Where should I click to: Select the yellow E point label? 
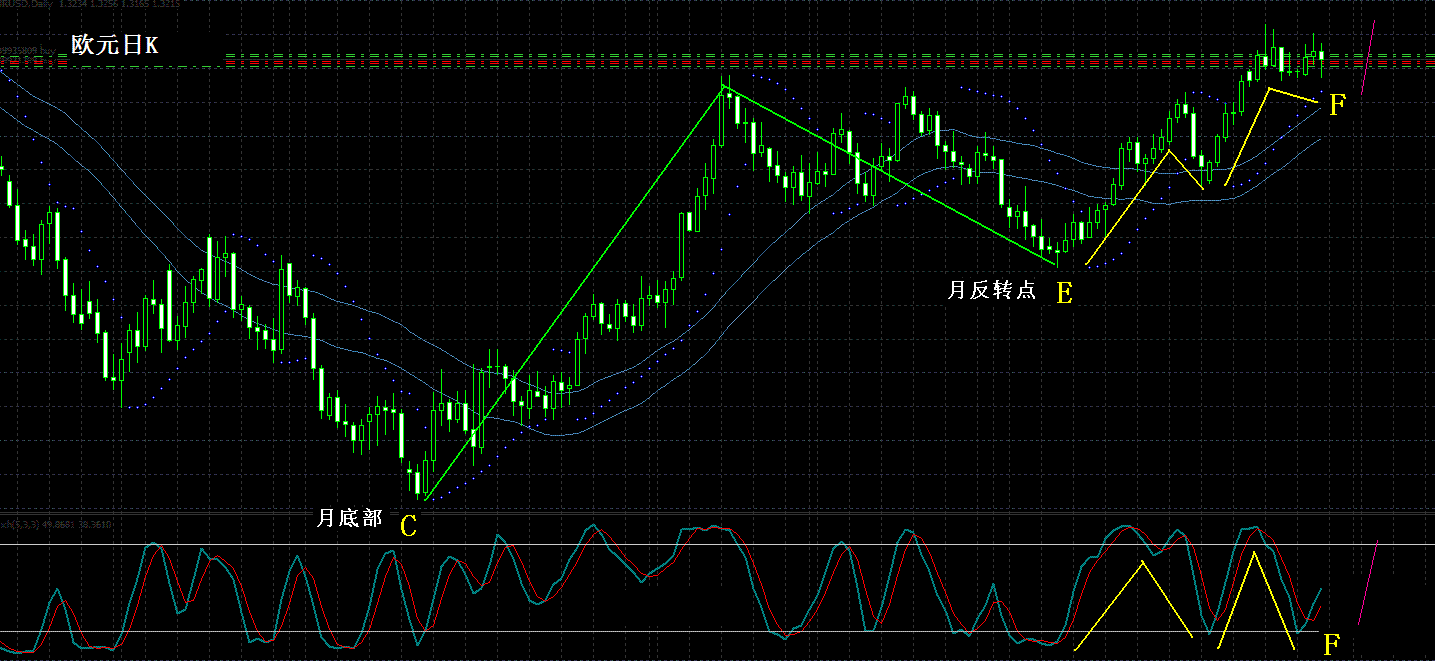[x=1064, y=293]
